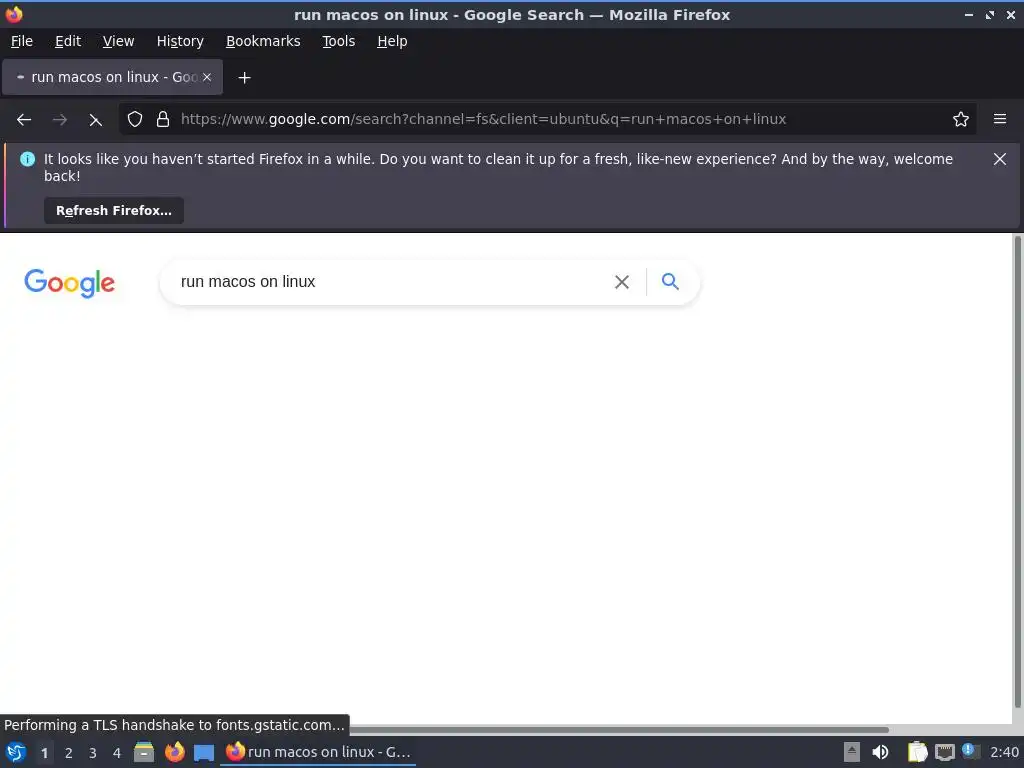
Task: Click the vertical page scrollbar
Action: [x=1017, y=472]
